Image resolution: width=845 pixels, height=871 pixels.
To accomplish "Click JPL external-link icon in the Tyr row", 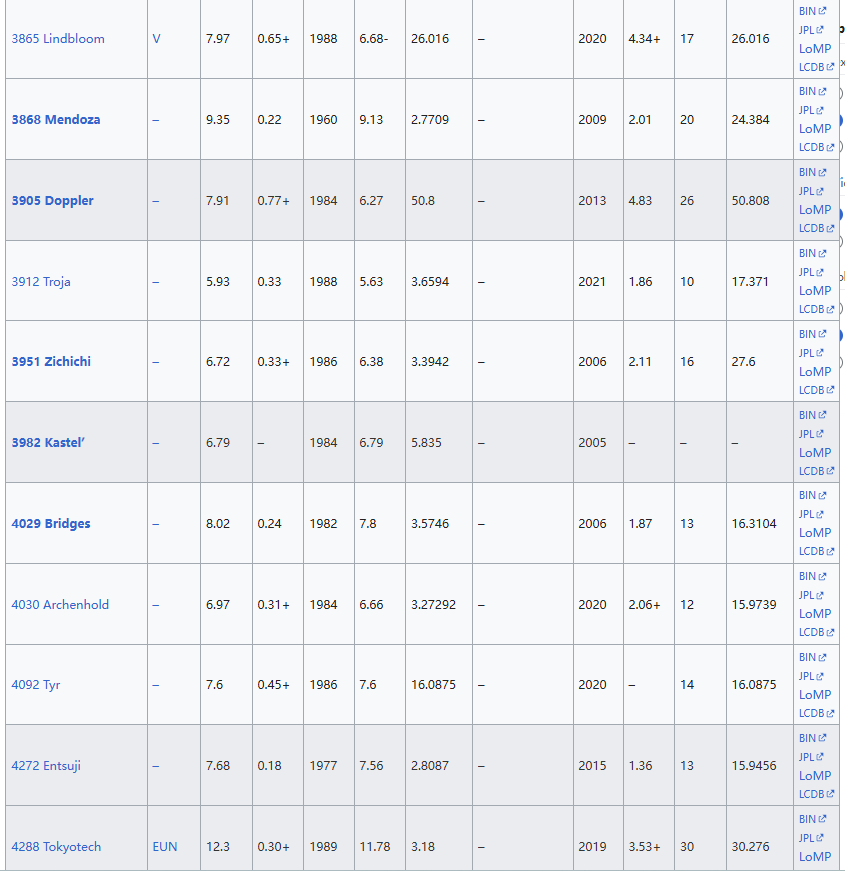I will [821, 677].
